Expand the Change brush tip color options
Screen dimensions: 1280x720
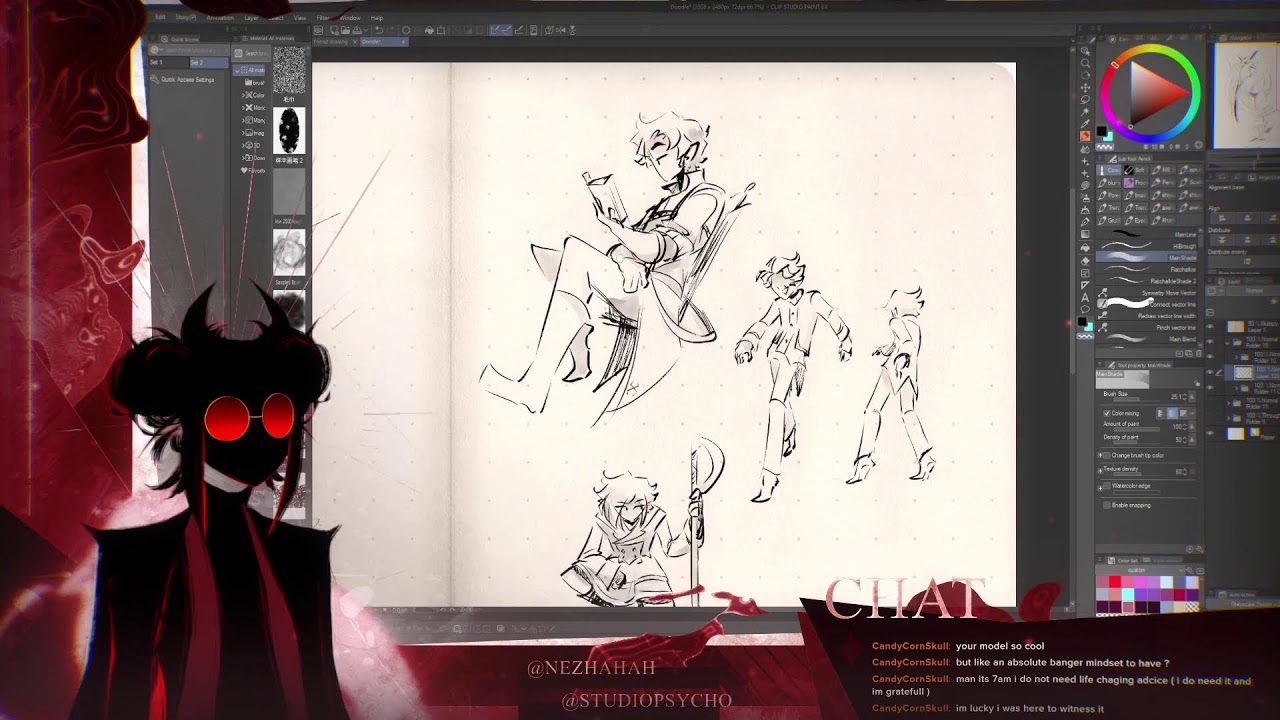(x=1099, y=455)
